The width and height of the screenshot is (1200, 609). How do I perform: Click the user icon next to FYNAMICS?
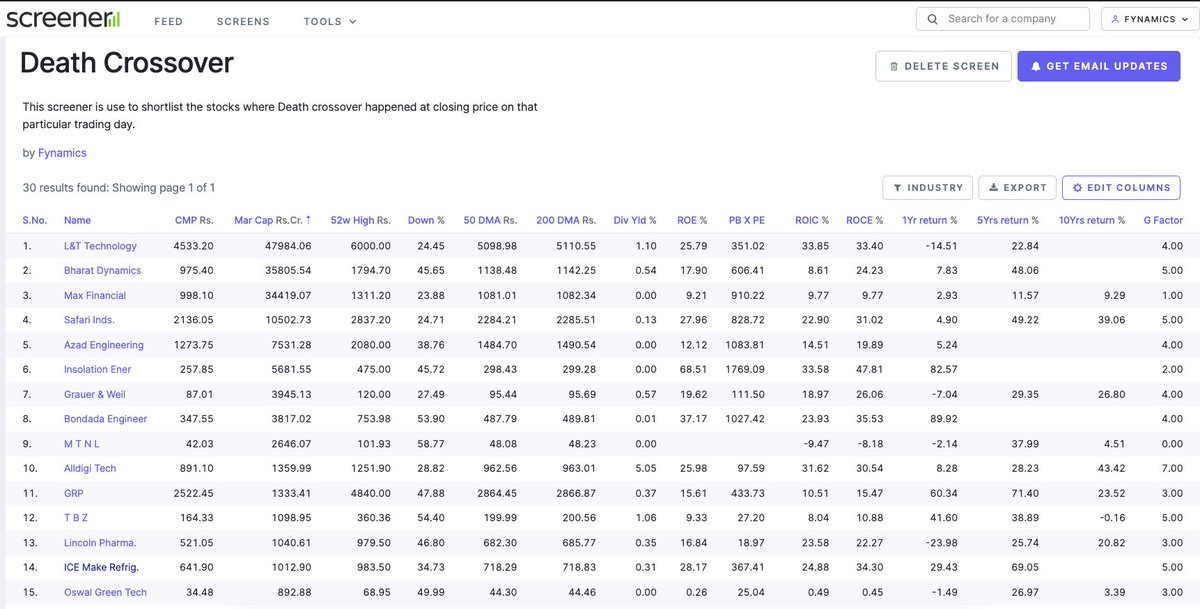point(1114,17)
